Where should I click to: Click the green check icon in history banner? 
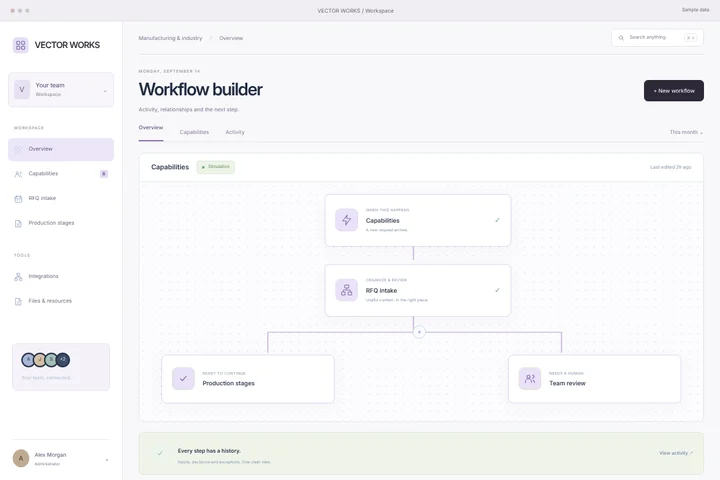pyautogui.click(x=160, y=453)
